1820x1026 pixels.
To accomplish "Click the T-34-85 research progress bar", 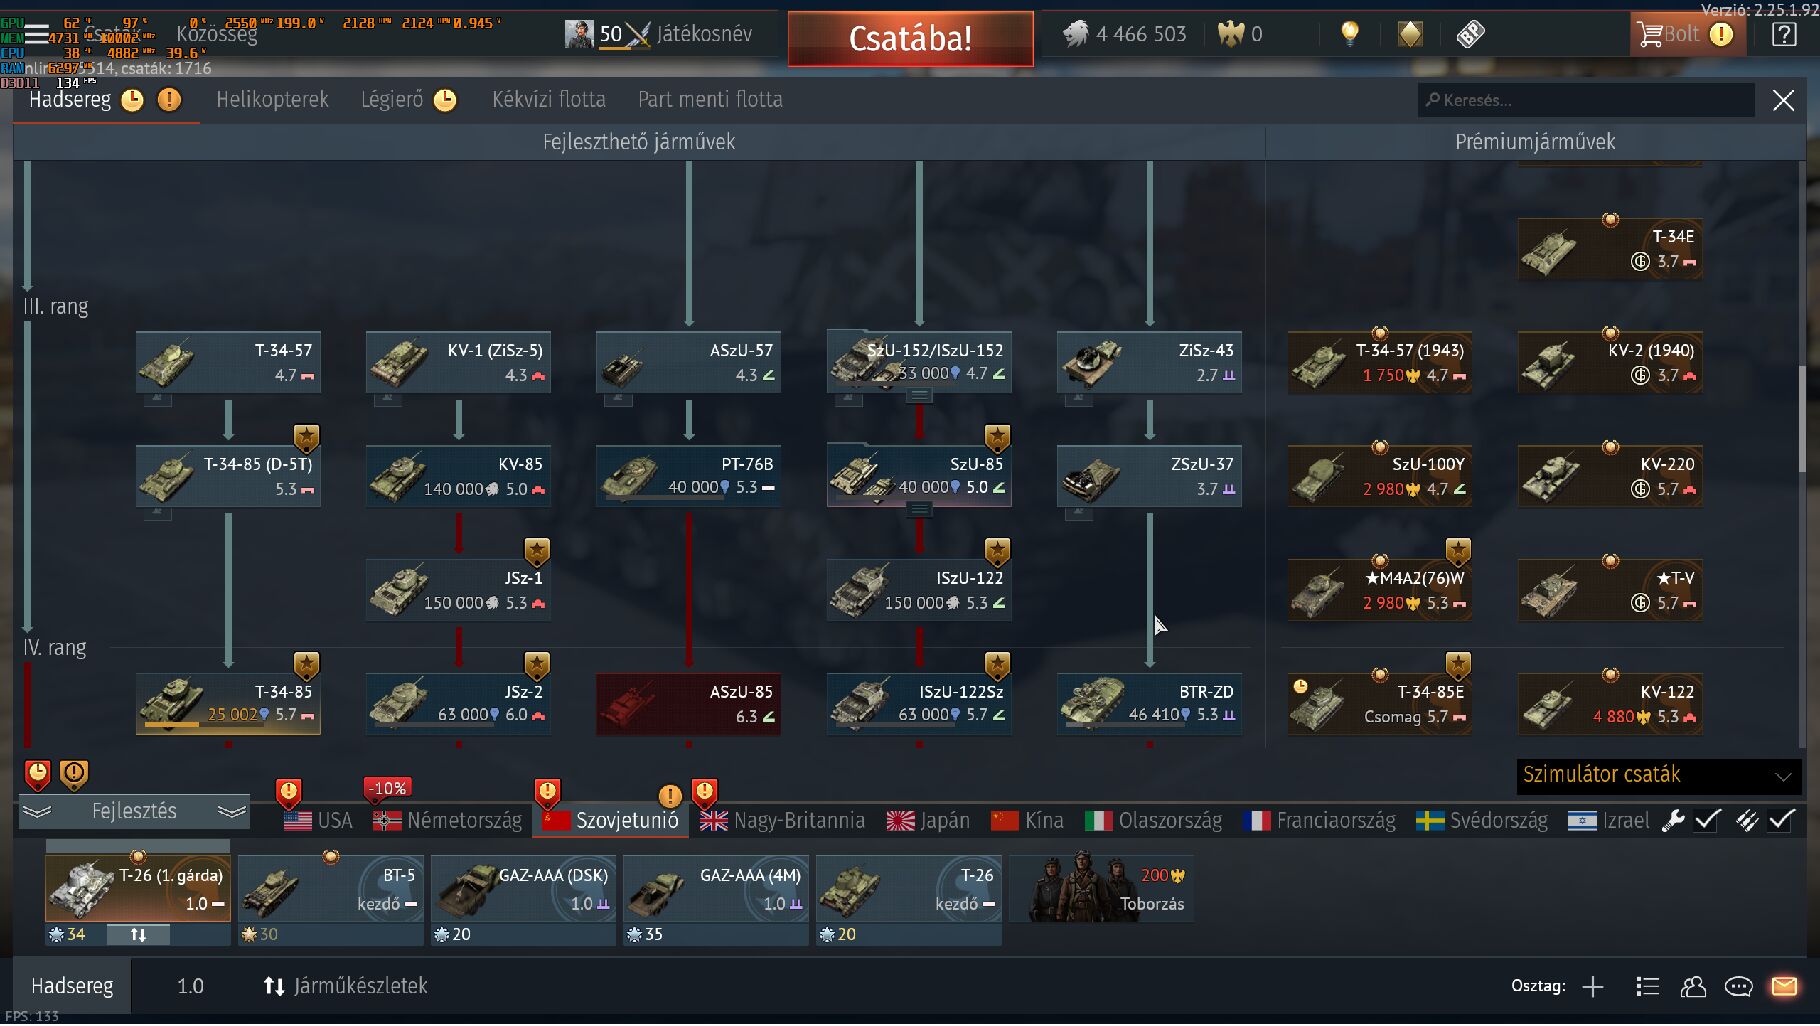I will click(x=204, y=724).
